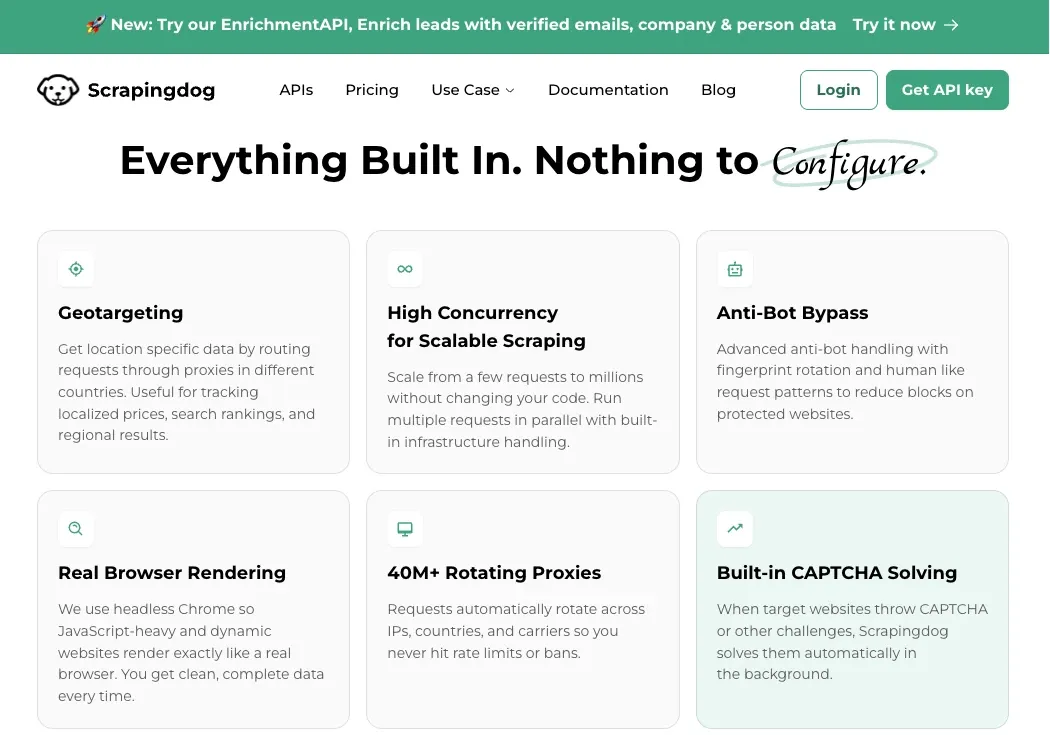The height and width of the screenshot is (735, 1050).
Task: Click the Get API key button
Action: pos(947,90)
